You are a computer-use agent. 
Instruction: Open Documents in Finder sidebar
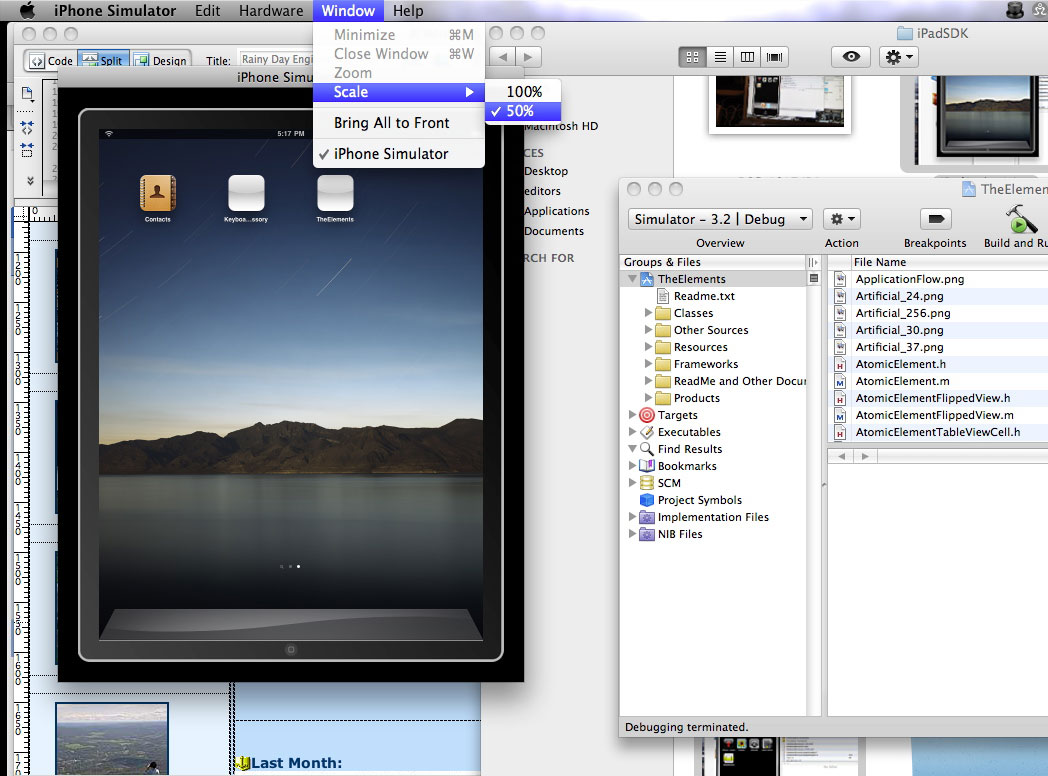coord(554,231)
